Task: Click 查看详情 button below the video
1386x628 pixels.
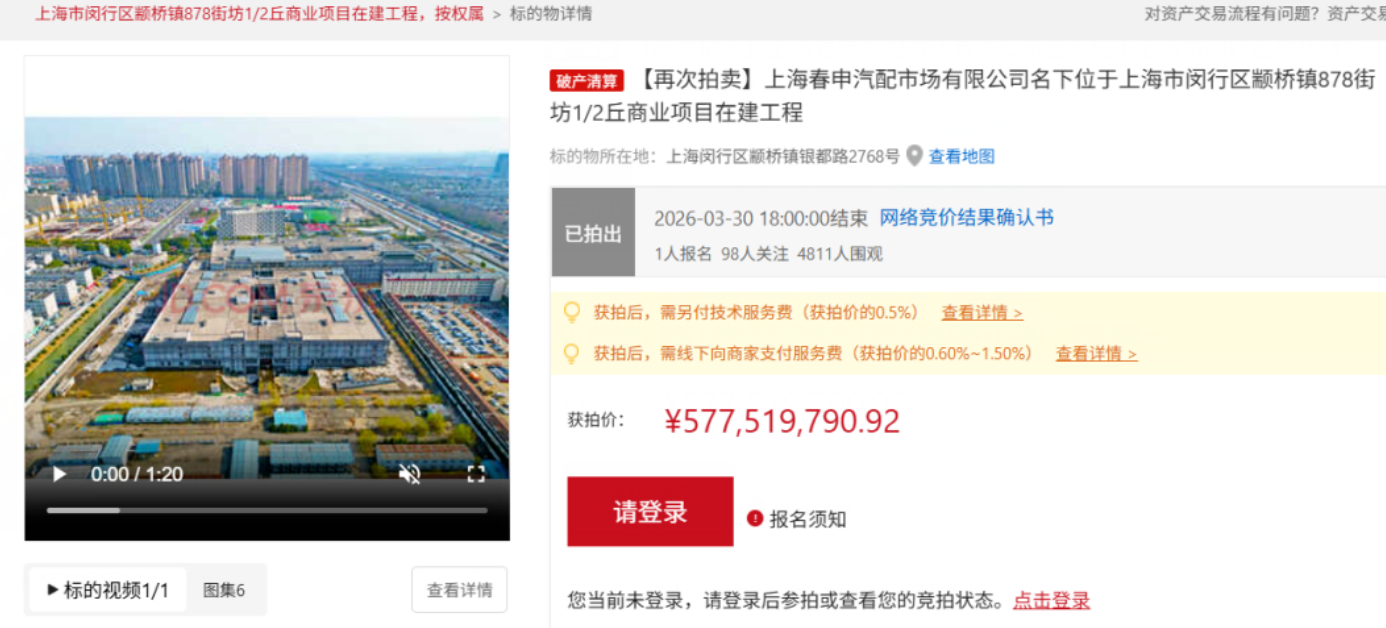Action: pos(459,590)
